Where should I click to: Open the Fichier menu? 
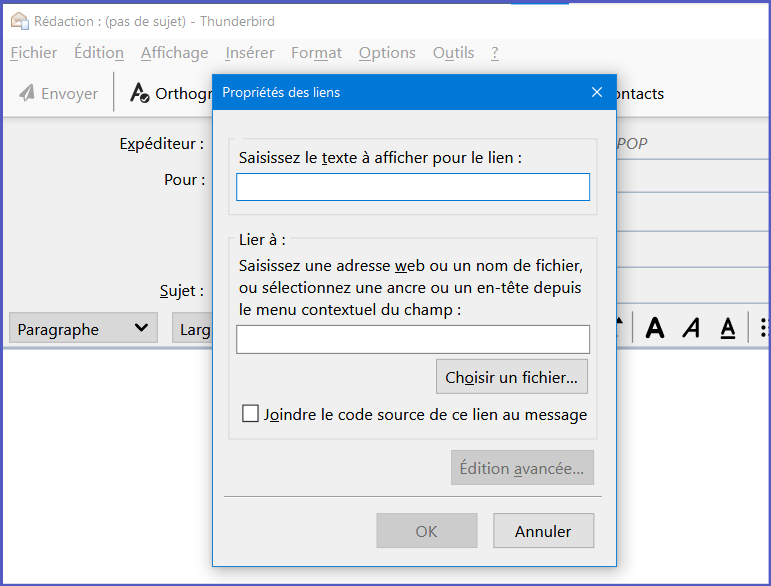click(x=34, y=53)
